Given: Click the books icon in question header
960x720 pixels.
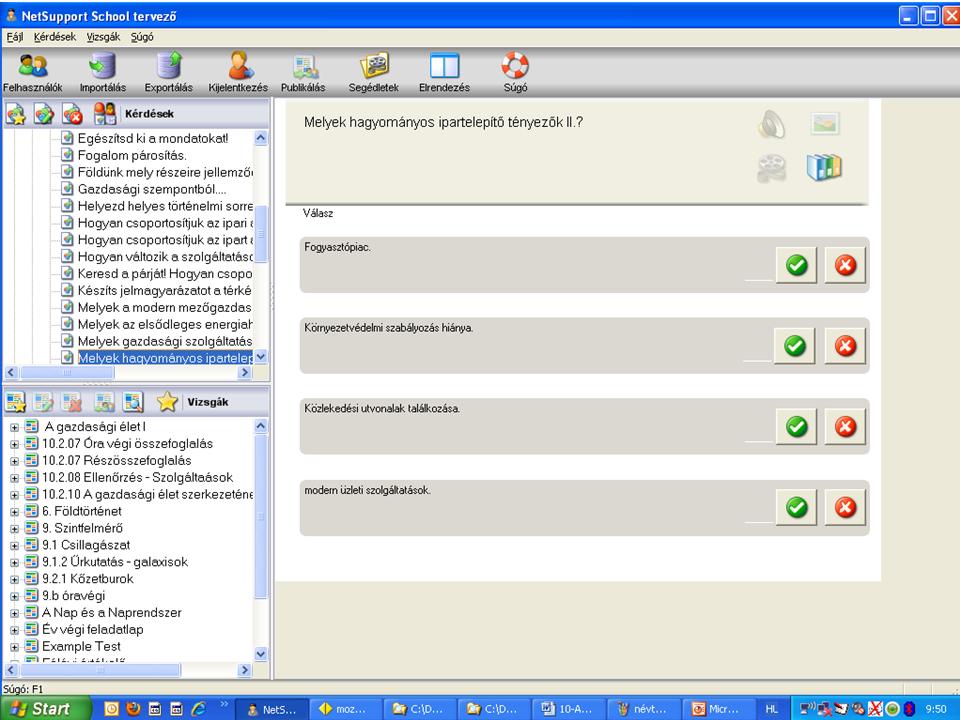Looking at the screenshot, I should coord(824,167).
